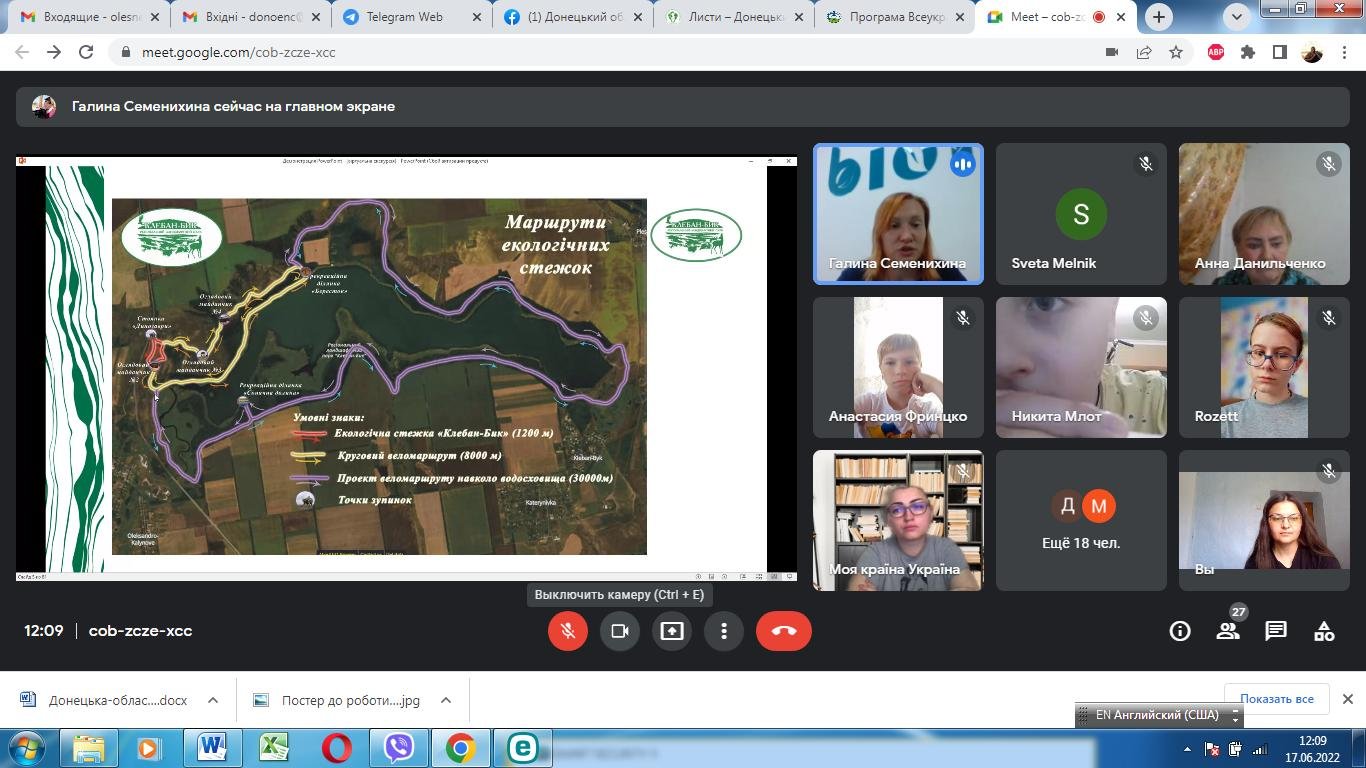Open the 'Ещё 18 чел.' tile
The width and height of the screenshot is (1366, 768).
coord(1081,520)
